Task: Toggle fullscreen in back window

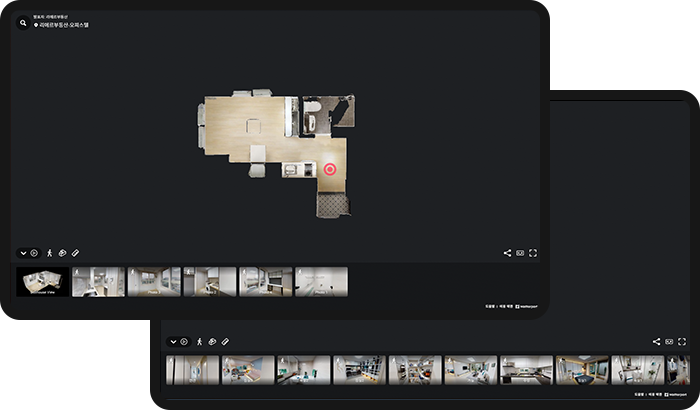Action: coord(682,342)
